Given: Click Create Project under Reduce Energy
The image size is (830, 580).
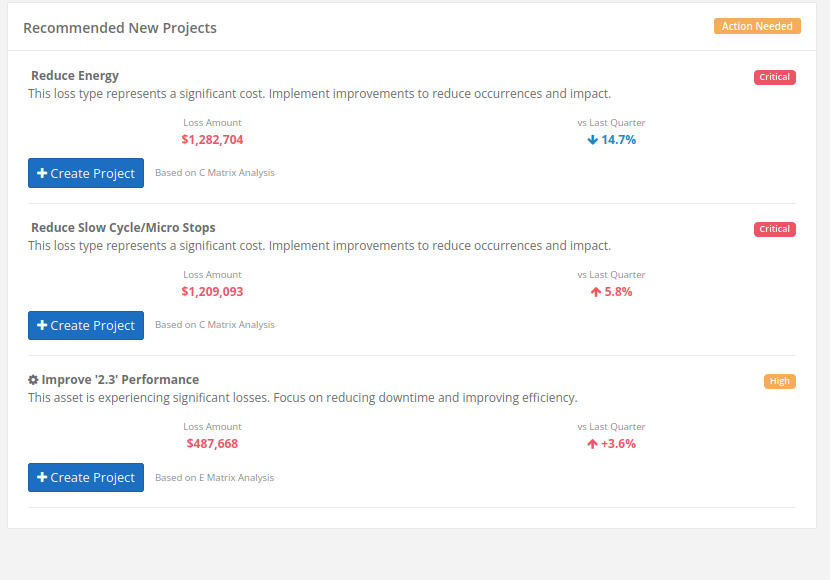Looking at the screenshot, I should 86,172.
